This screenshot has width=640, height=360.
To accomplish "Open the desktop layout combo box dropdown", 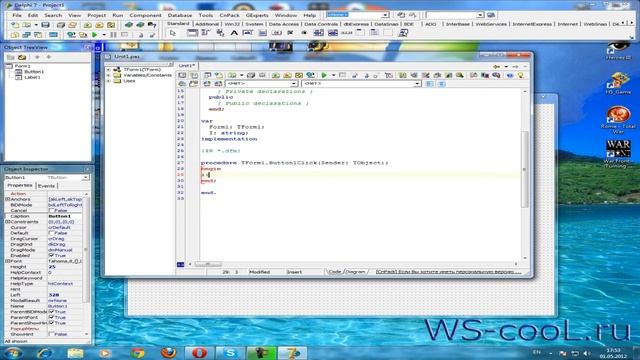I will click(x=385, y=15).
